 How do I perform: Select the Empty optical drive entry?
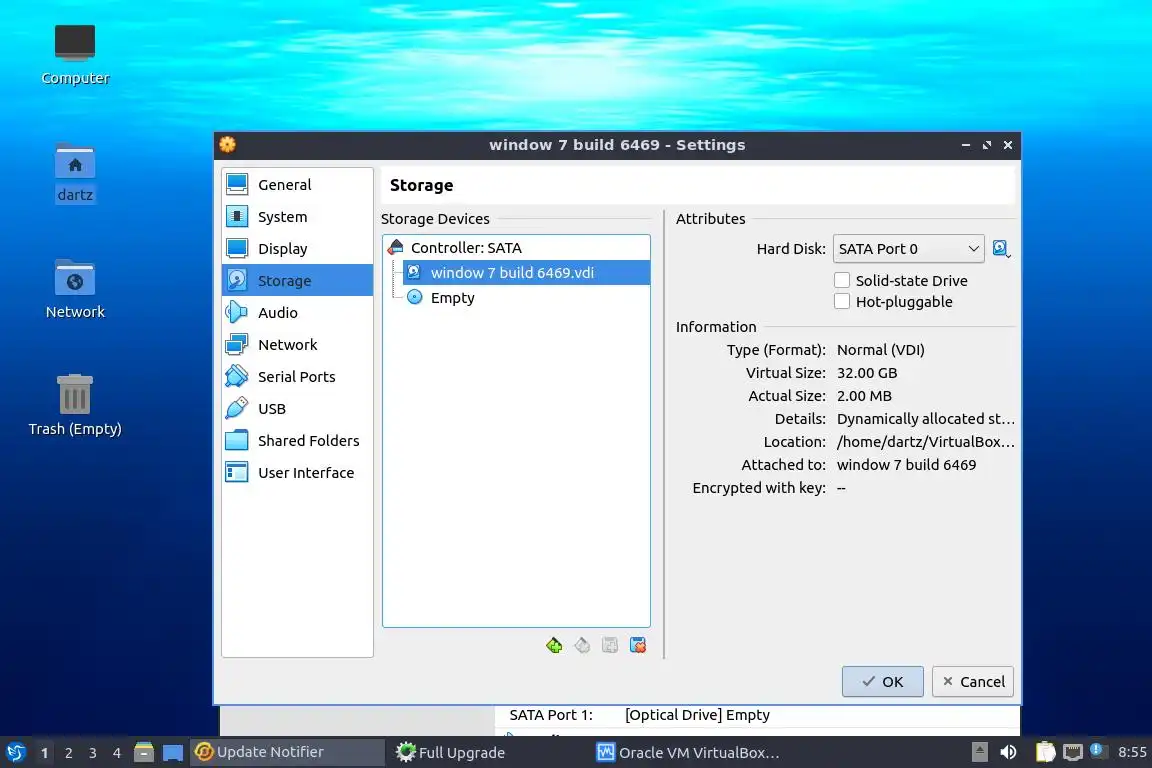point(526,298)
